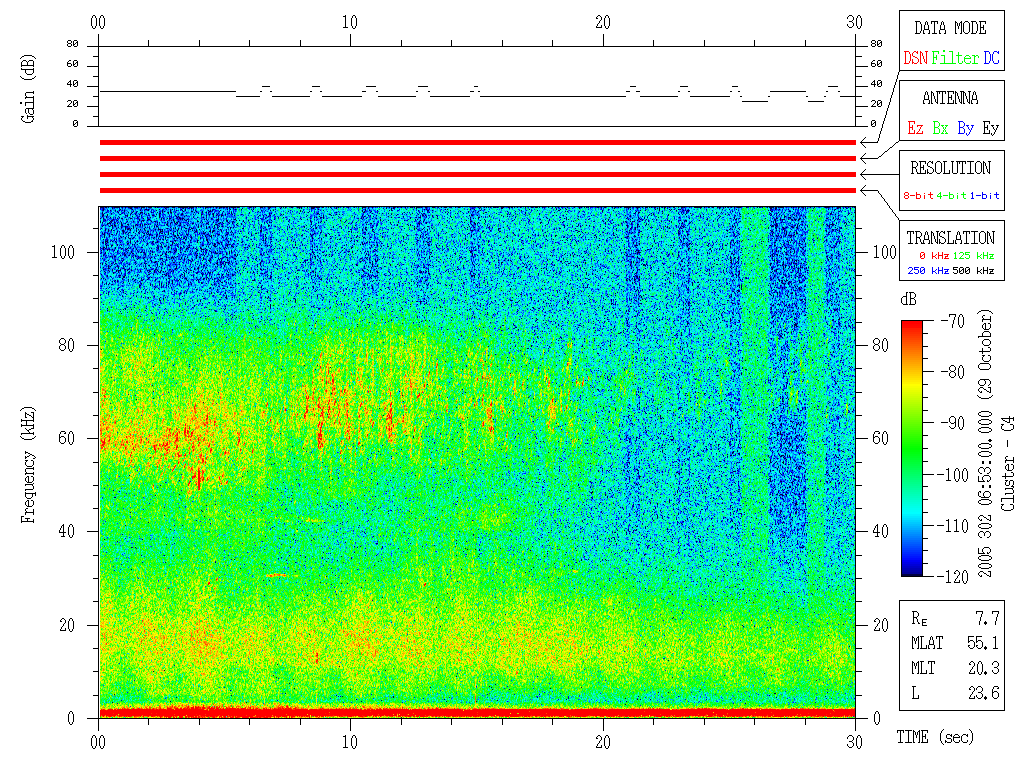Select the blue By antenna label

pyautogui.click(x=965, y=128)
